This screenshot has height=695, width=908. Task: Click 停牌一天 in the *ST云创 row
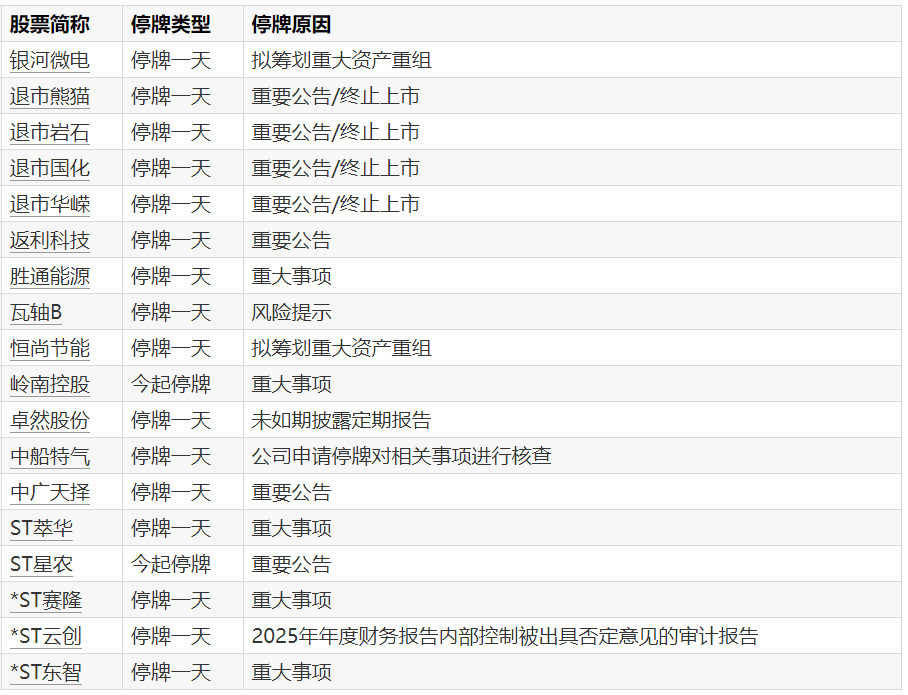pos(171,636)
